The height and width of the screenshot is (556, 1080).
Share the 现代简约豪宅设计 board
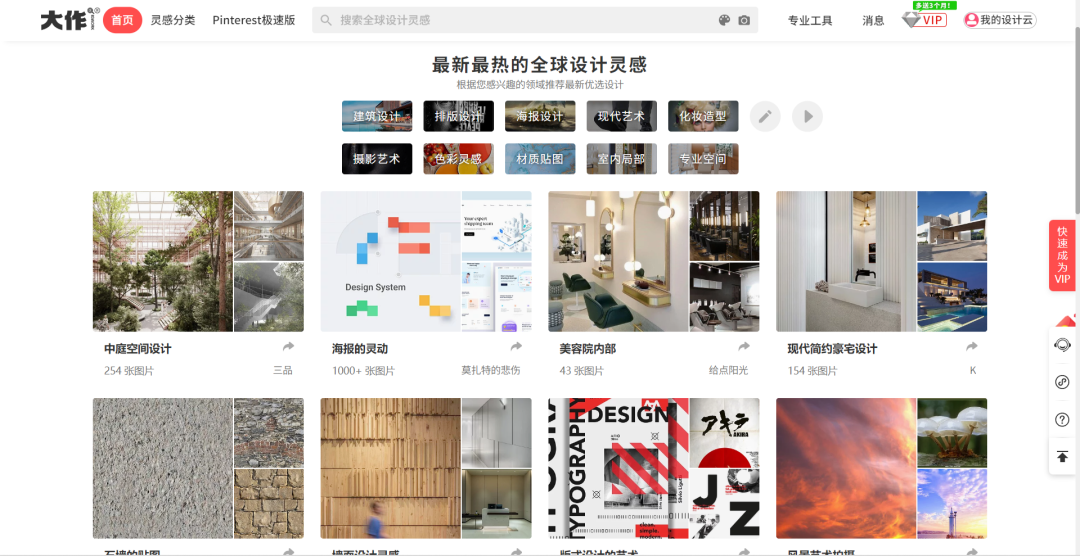click(971, 347)
